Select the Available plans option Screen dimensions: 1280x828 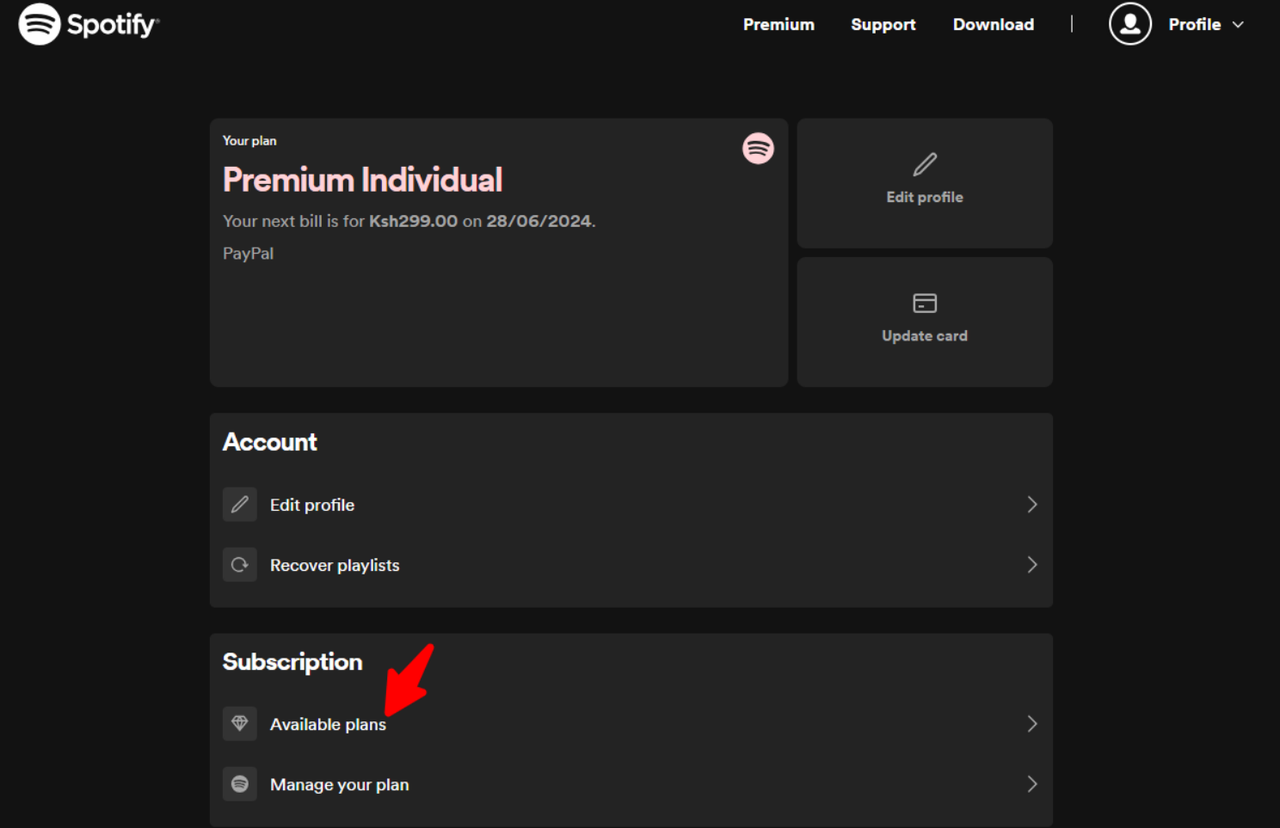tap(328, 723)
